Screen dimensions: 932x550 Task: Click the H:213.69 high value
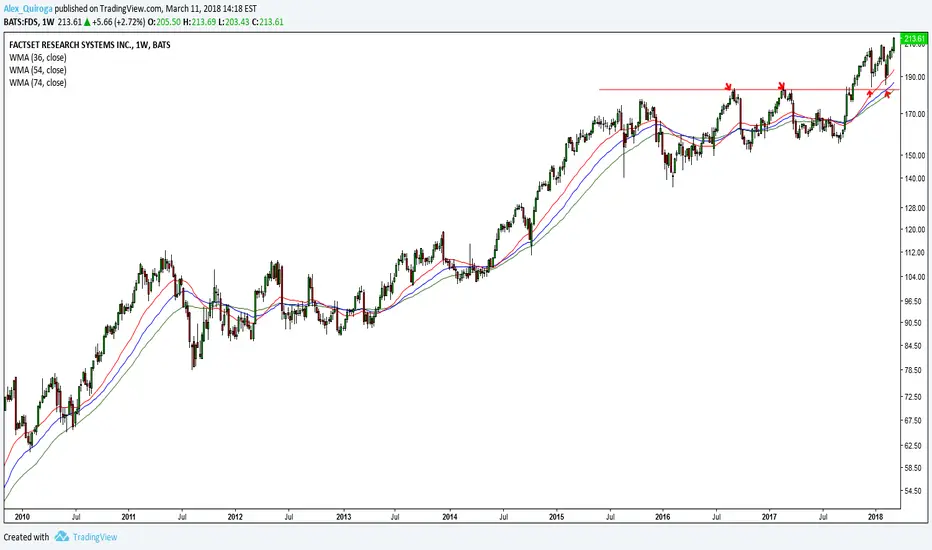[x=199, y=22]
